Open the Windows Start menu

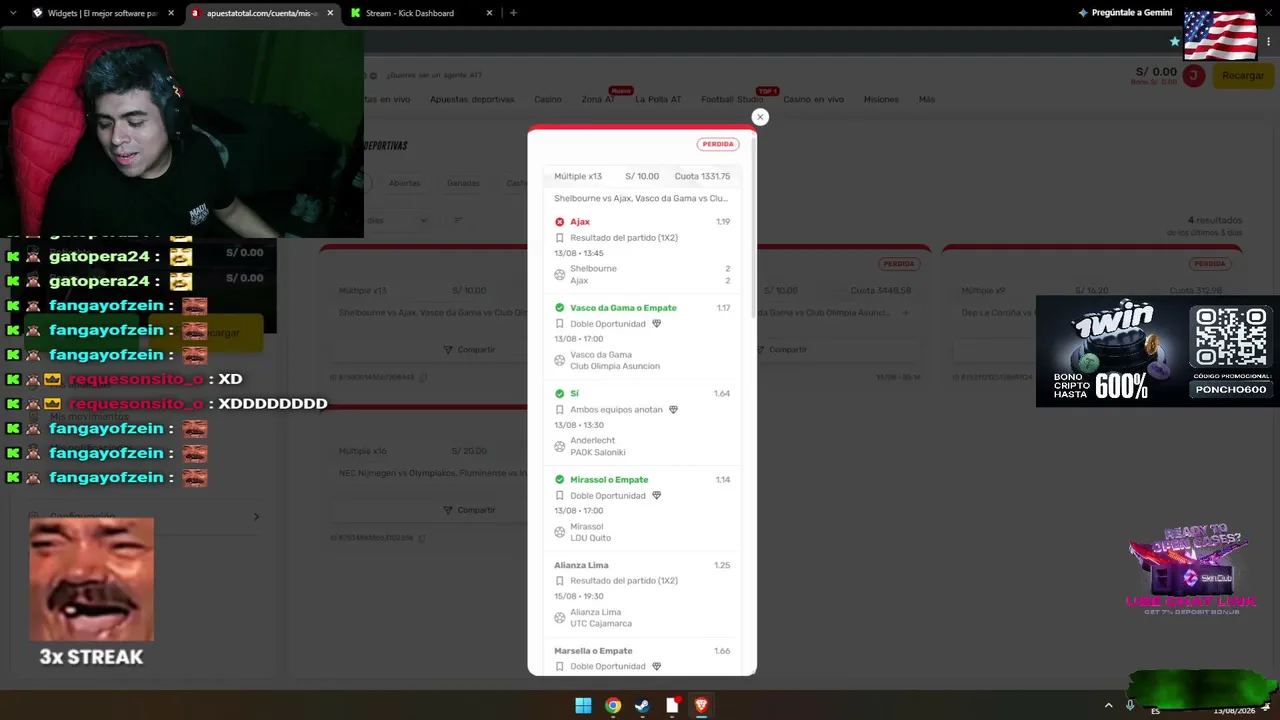[583, 706]
